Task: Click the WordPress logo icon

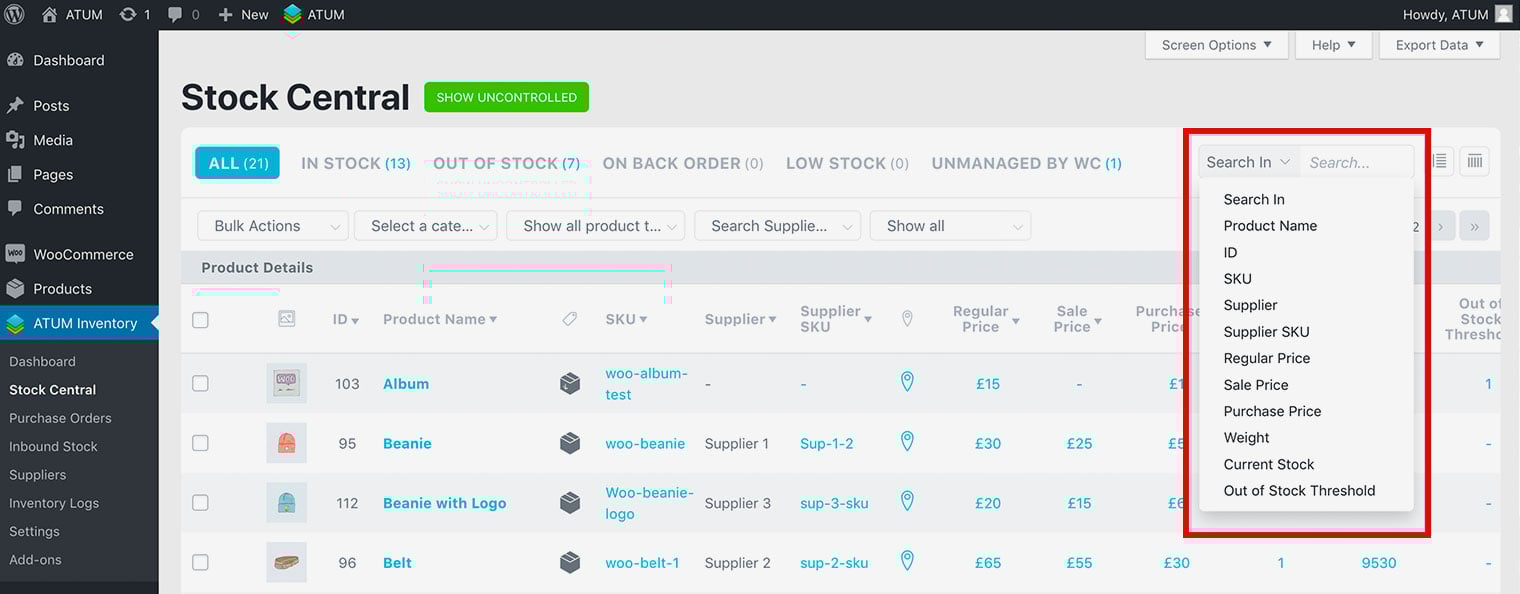Action: click(x=14, y=14)
